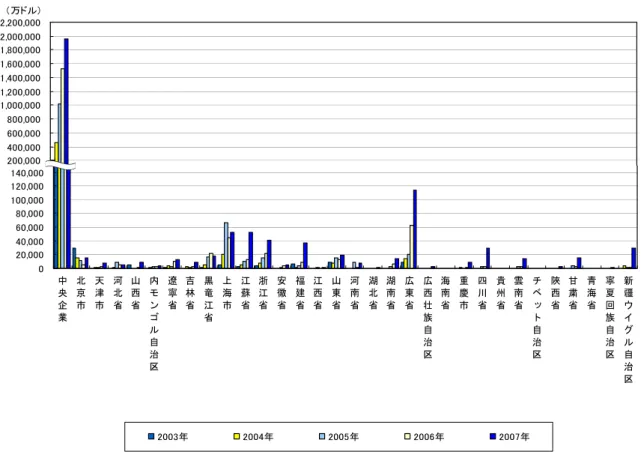641x455 pixels.
Task: Click the 2007年 dark blue legend swatch
Action: pyautogui.click(x=493, y=437)
